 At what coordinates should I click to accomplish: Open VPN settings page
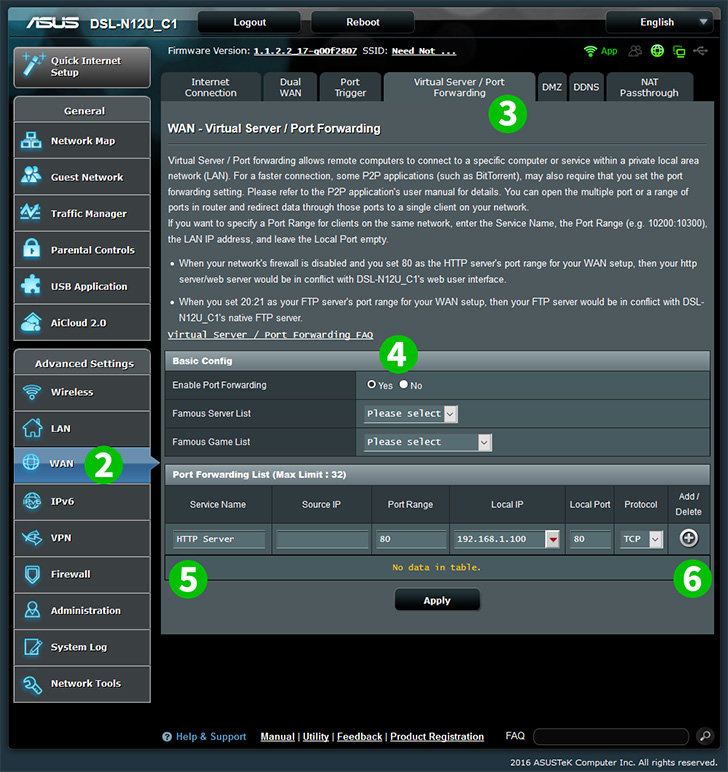pos(82,538)
